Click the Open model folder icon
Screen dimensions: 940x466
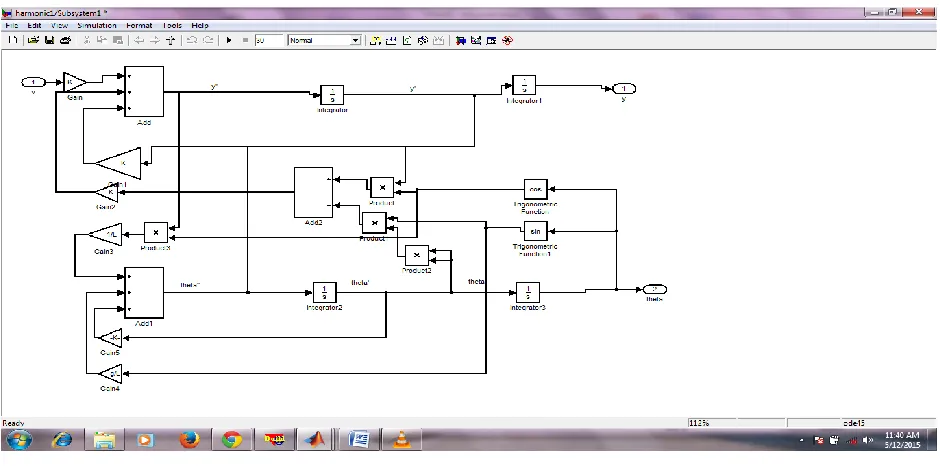click(x=33, y=40)
